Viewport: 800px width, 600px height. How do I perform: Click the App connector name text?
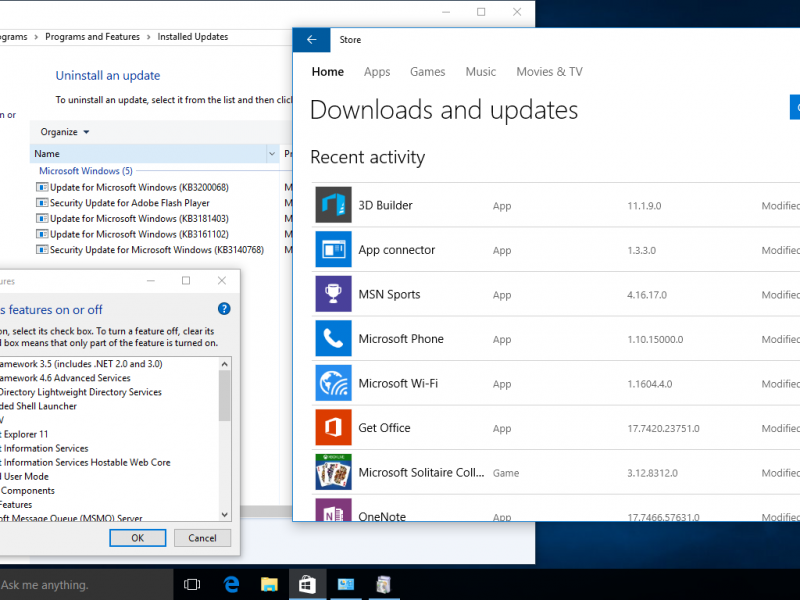[396, 250]
